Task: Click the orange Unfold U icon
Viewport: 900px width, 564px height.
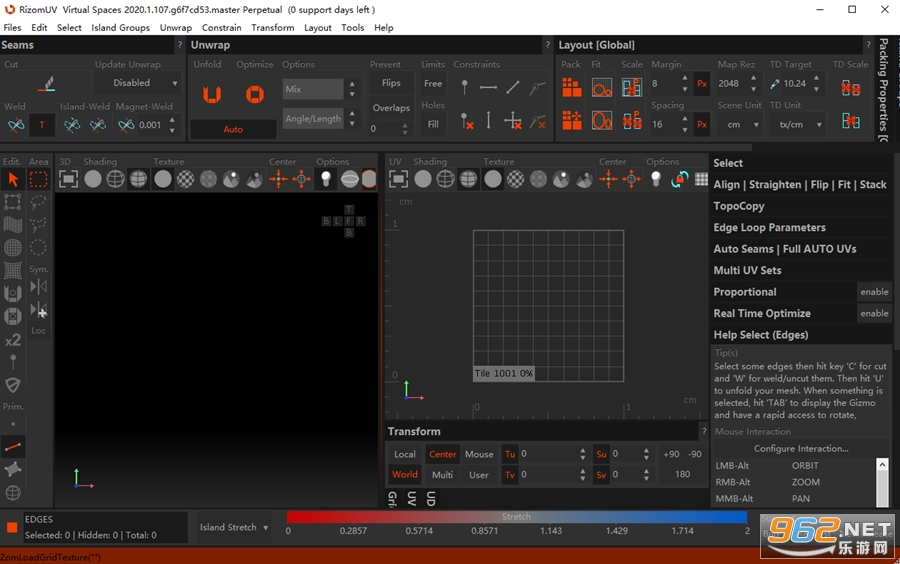Action: click(212, 94)
